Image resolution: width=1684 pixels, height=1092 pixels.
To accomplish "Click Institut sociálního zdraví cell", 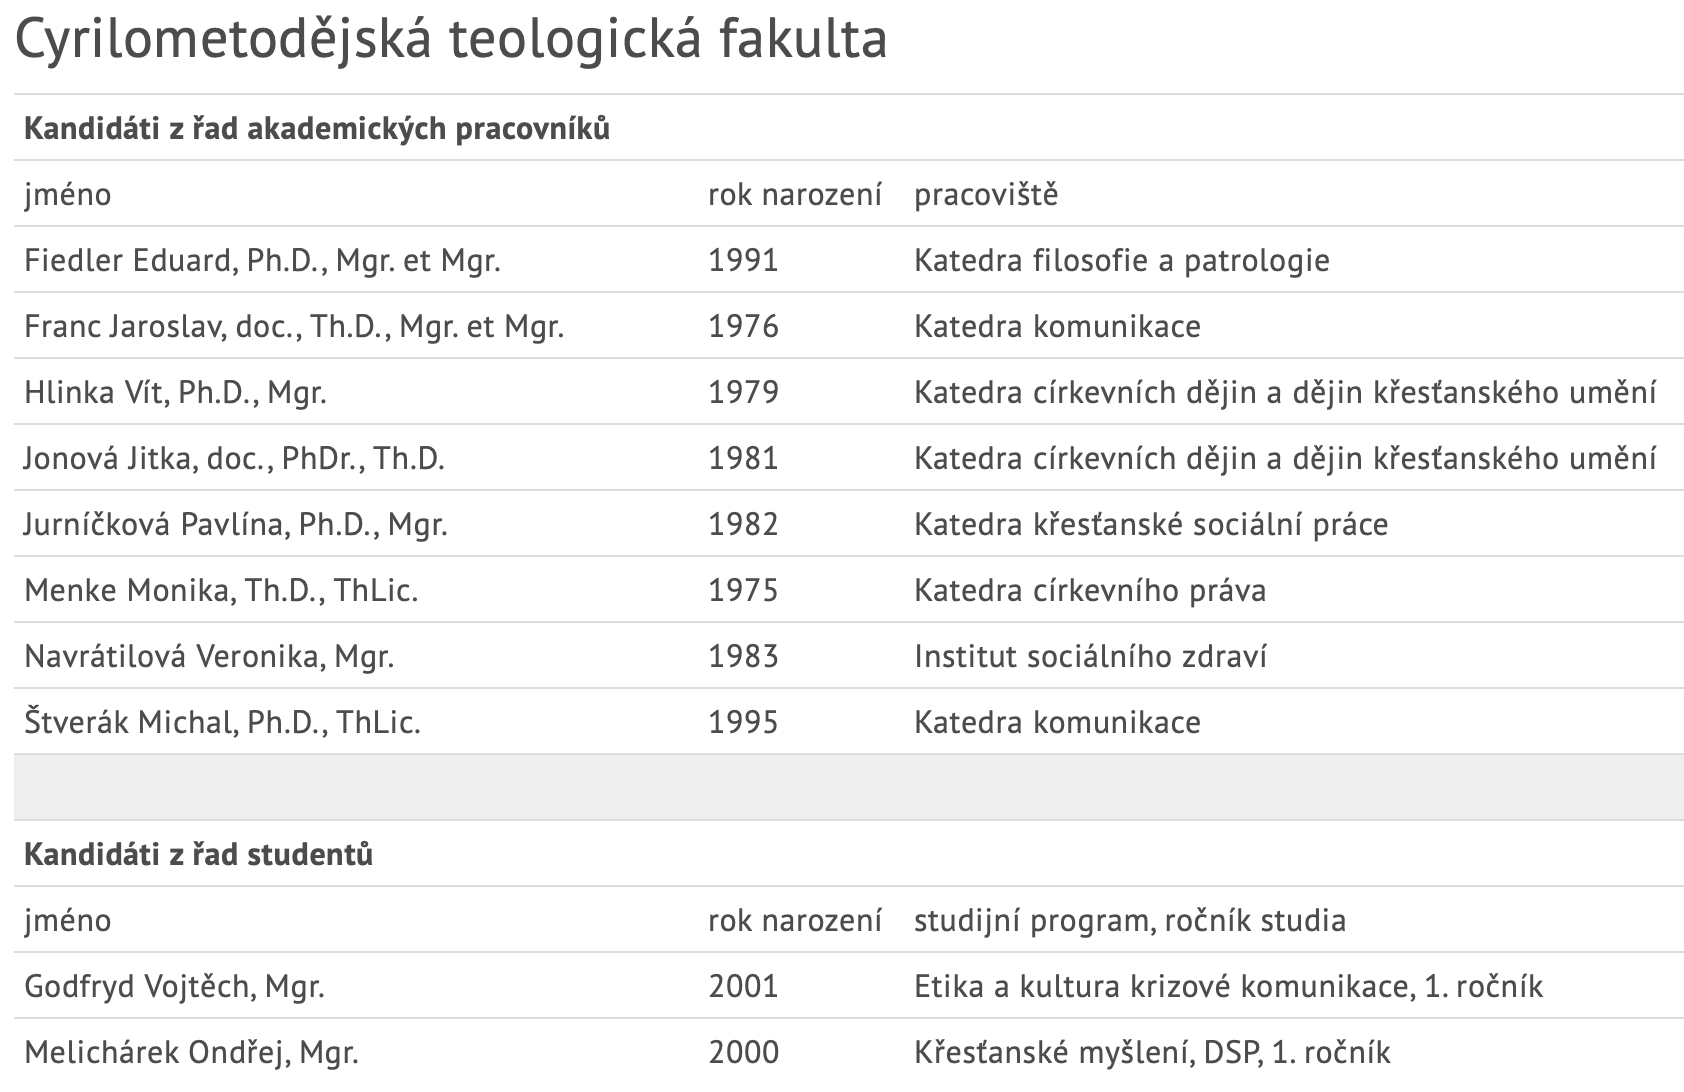I will point(1090,657).
